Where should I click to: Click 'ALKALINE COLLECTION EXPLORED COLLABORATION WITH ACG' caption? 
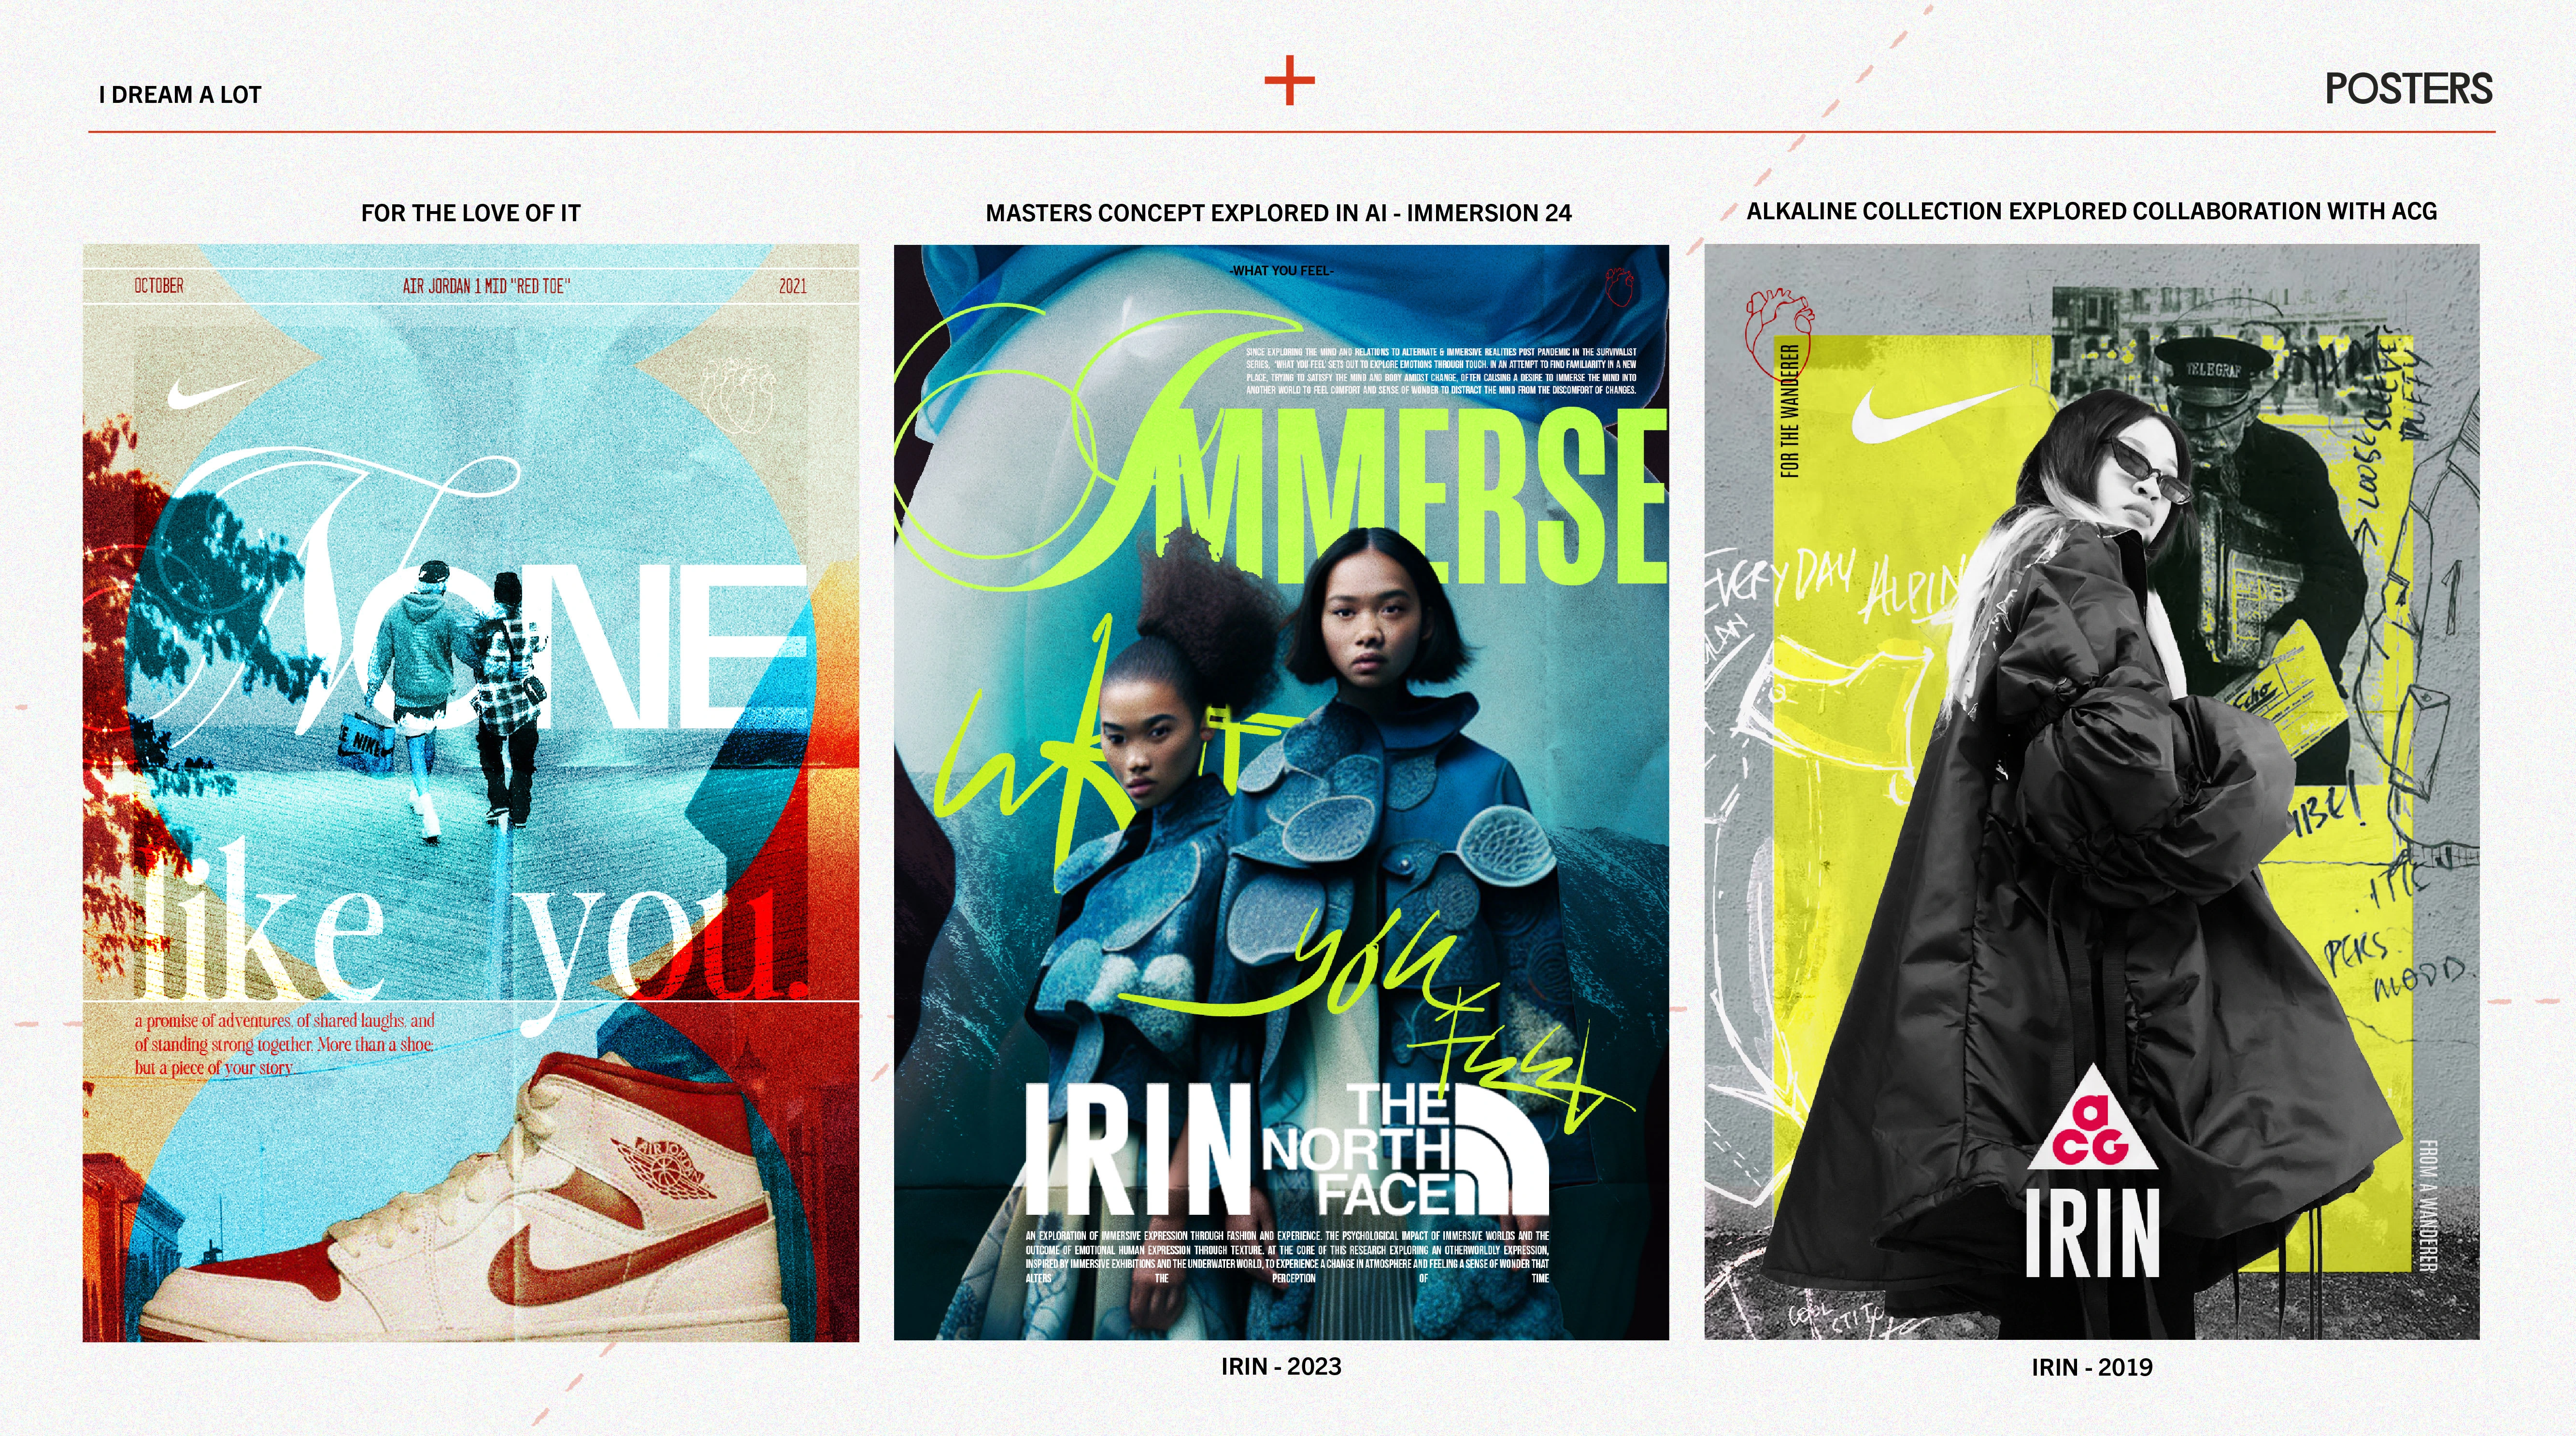click(2091, 211)
